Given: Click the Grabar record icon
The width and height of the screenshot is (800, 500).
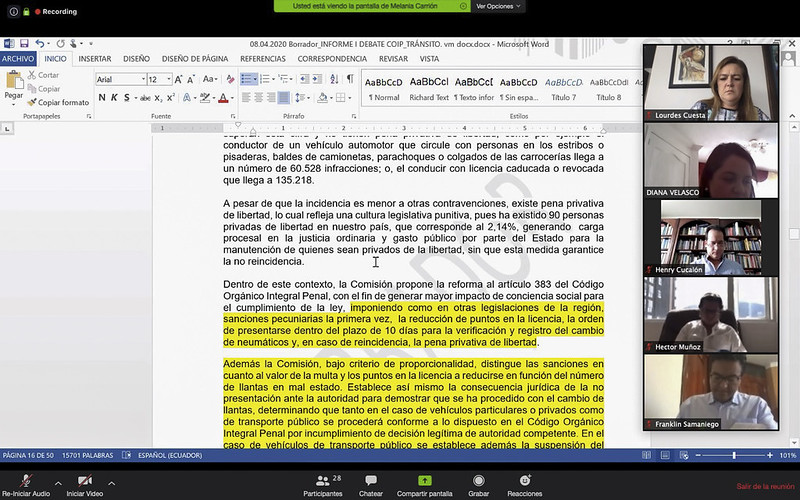Looking at the screenshot, I should coord(479,481).
